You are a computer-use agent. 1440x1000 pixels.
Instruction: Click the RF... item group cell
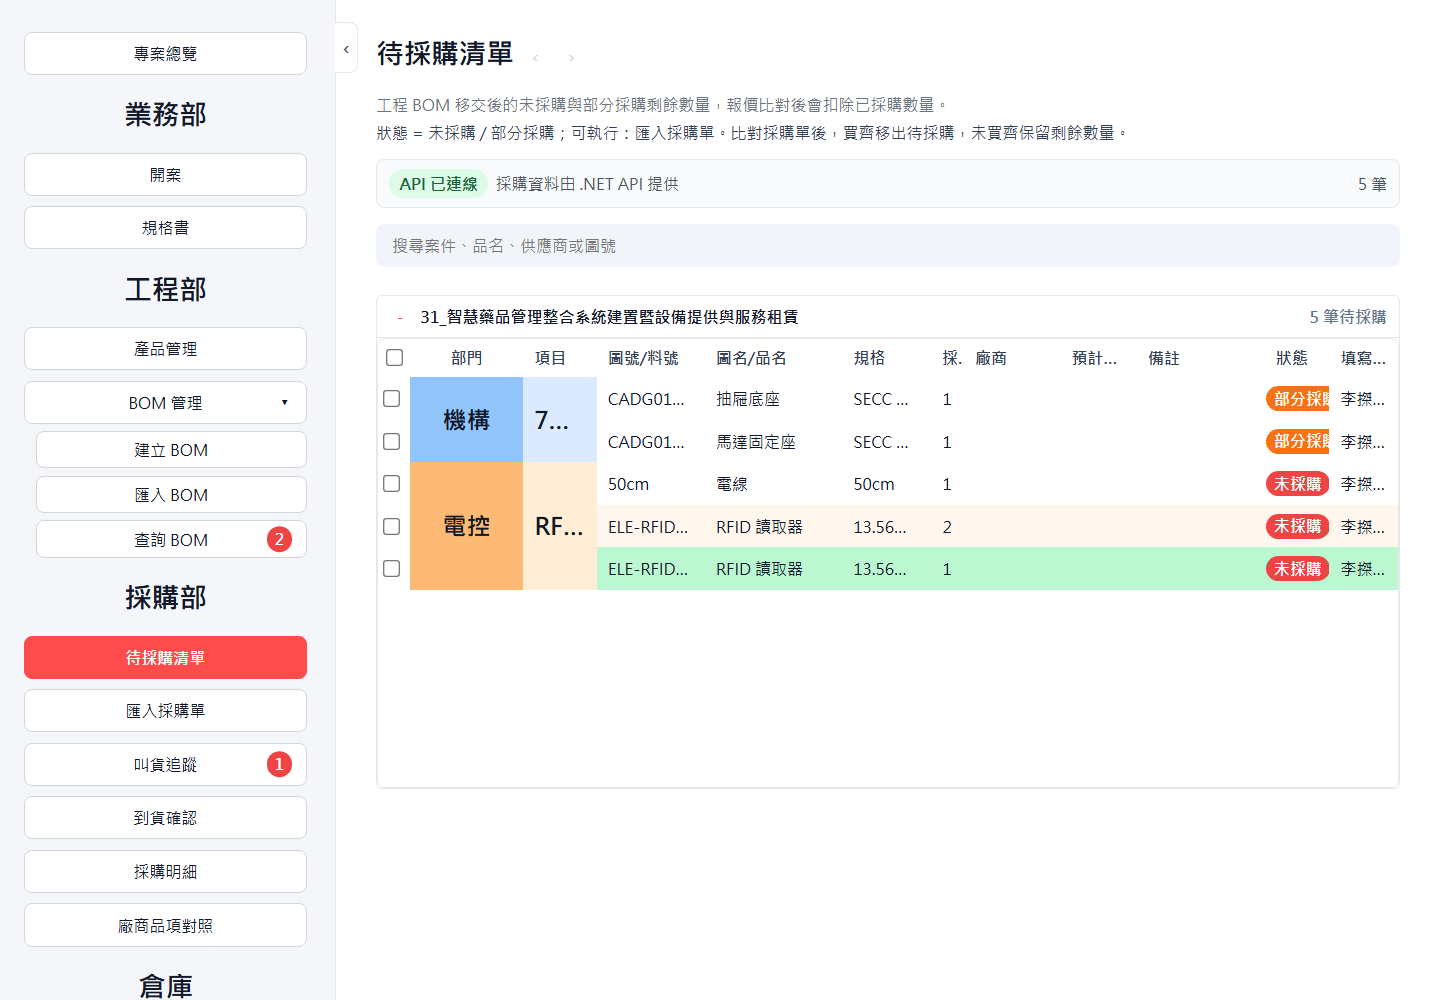click(x=560, y=526)
